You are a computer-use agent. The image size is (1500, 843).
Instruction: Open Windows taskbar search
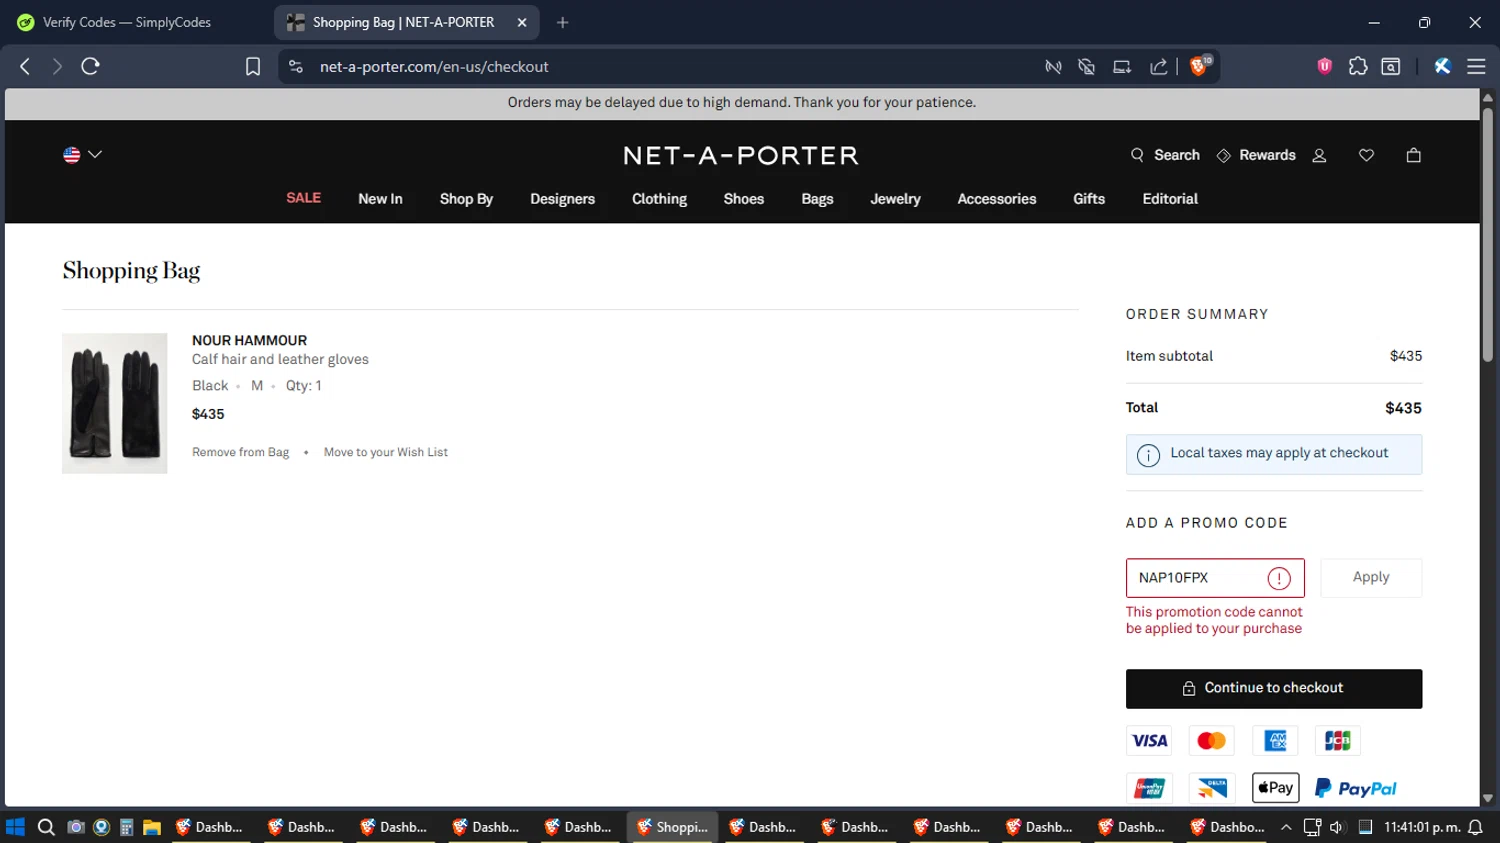click(46, 827)
